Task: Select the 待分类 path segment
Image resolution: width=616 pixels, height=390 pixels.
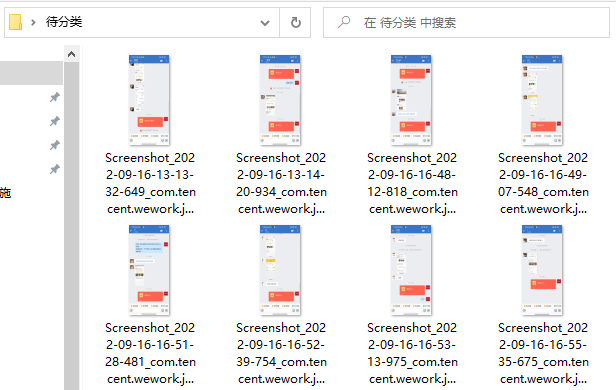Action: 64,22
